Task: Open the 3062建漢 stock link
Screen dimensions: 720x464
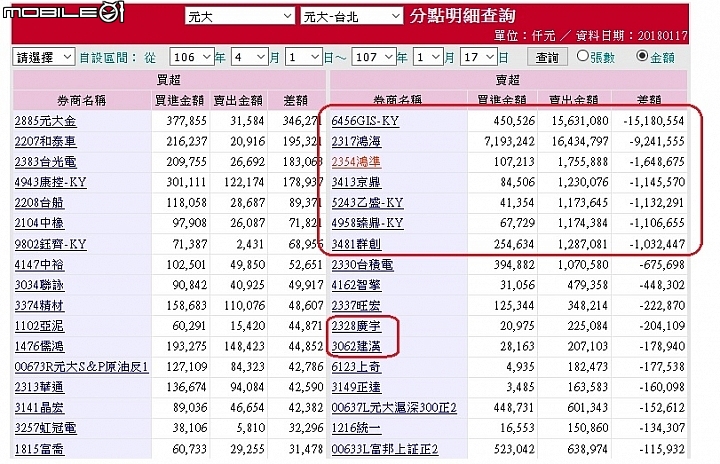Action: point(356,346)
